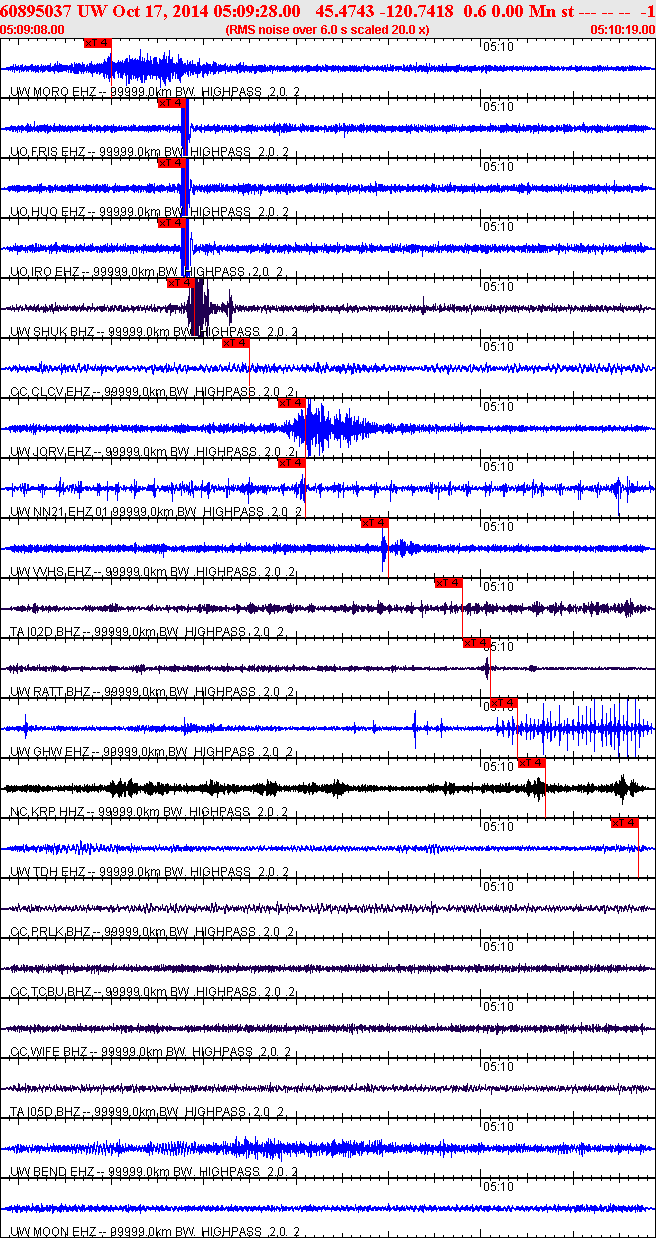This screenshot has height=1238, width=656.
Task: Click station label 'UW SHUK BHZ'
Action: [x=50, y=331]
